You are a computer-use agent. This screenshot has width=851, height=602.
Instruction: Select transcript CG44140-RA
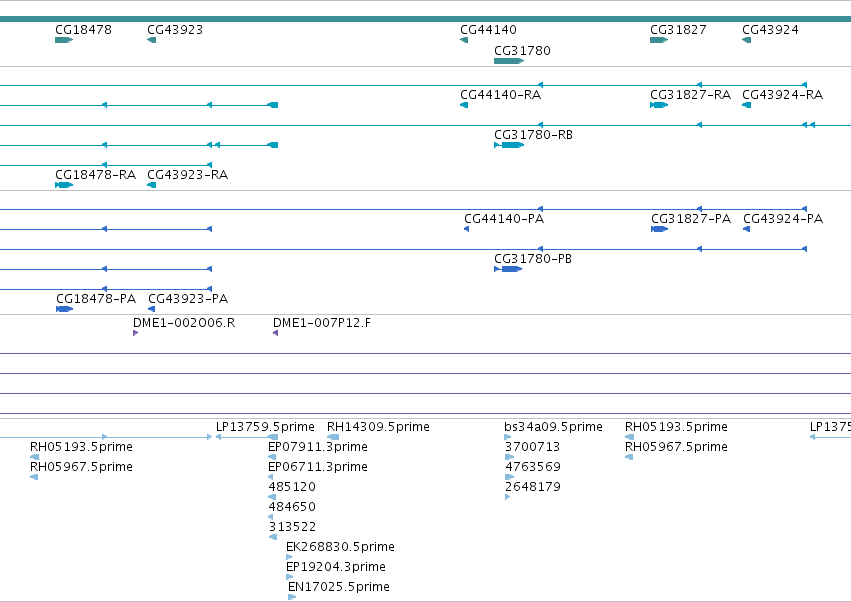500,94
